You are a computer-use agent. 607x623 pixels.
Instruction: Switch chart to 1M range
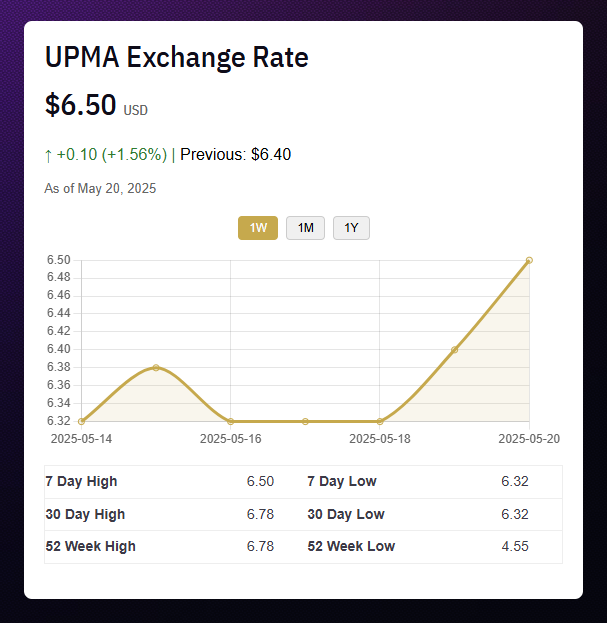point(306,228)
